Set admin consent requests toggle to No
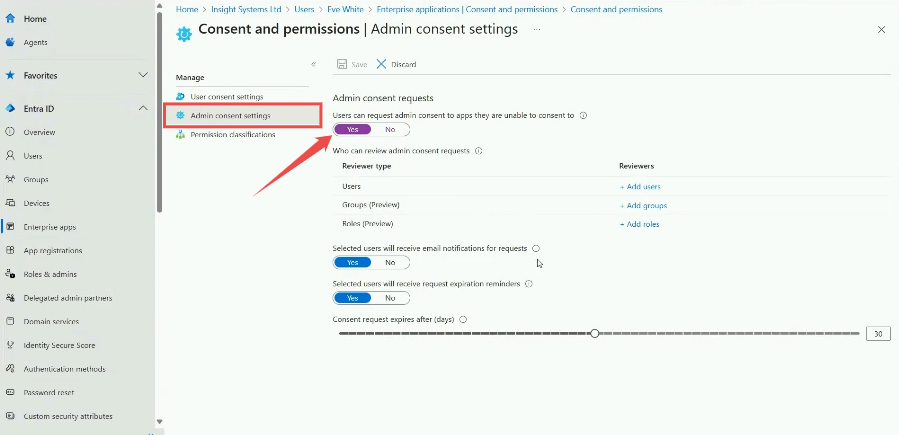Viewport: 899px width, 435px height. 390,129
